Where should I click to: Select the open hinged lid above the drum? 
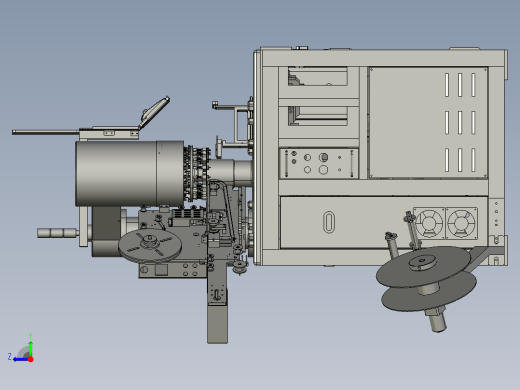click(x=154, y=113)
